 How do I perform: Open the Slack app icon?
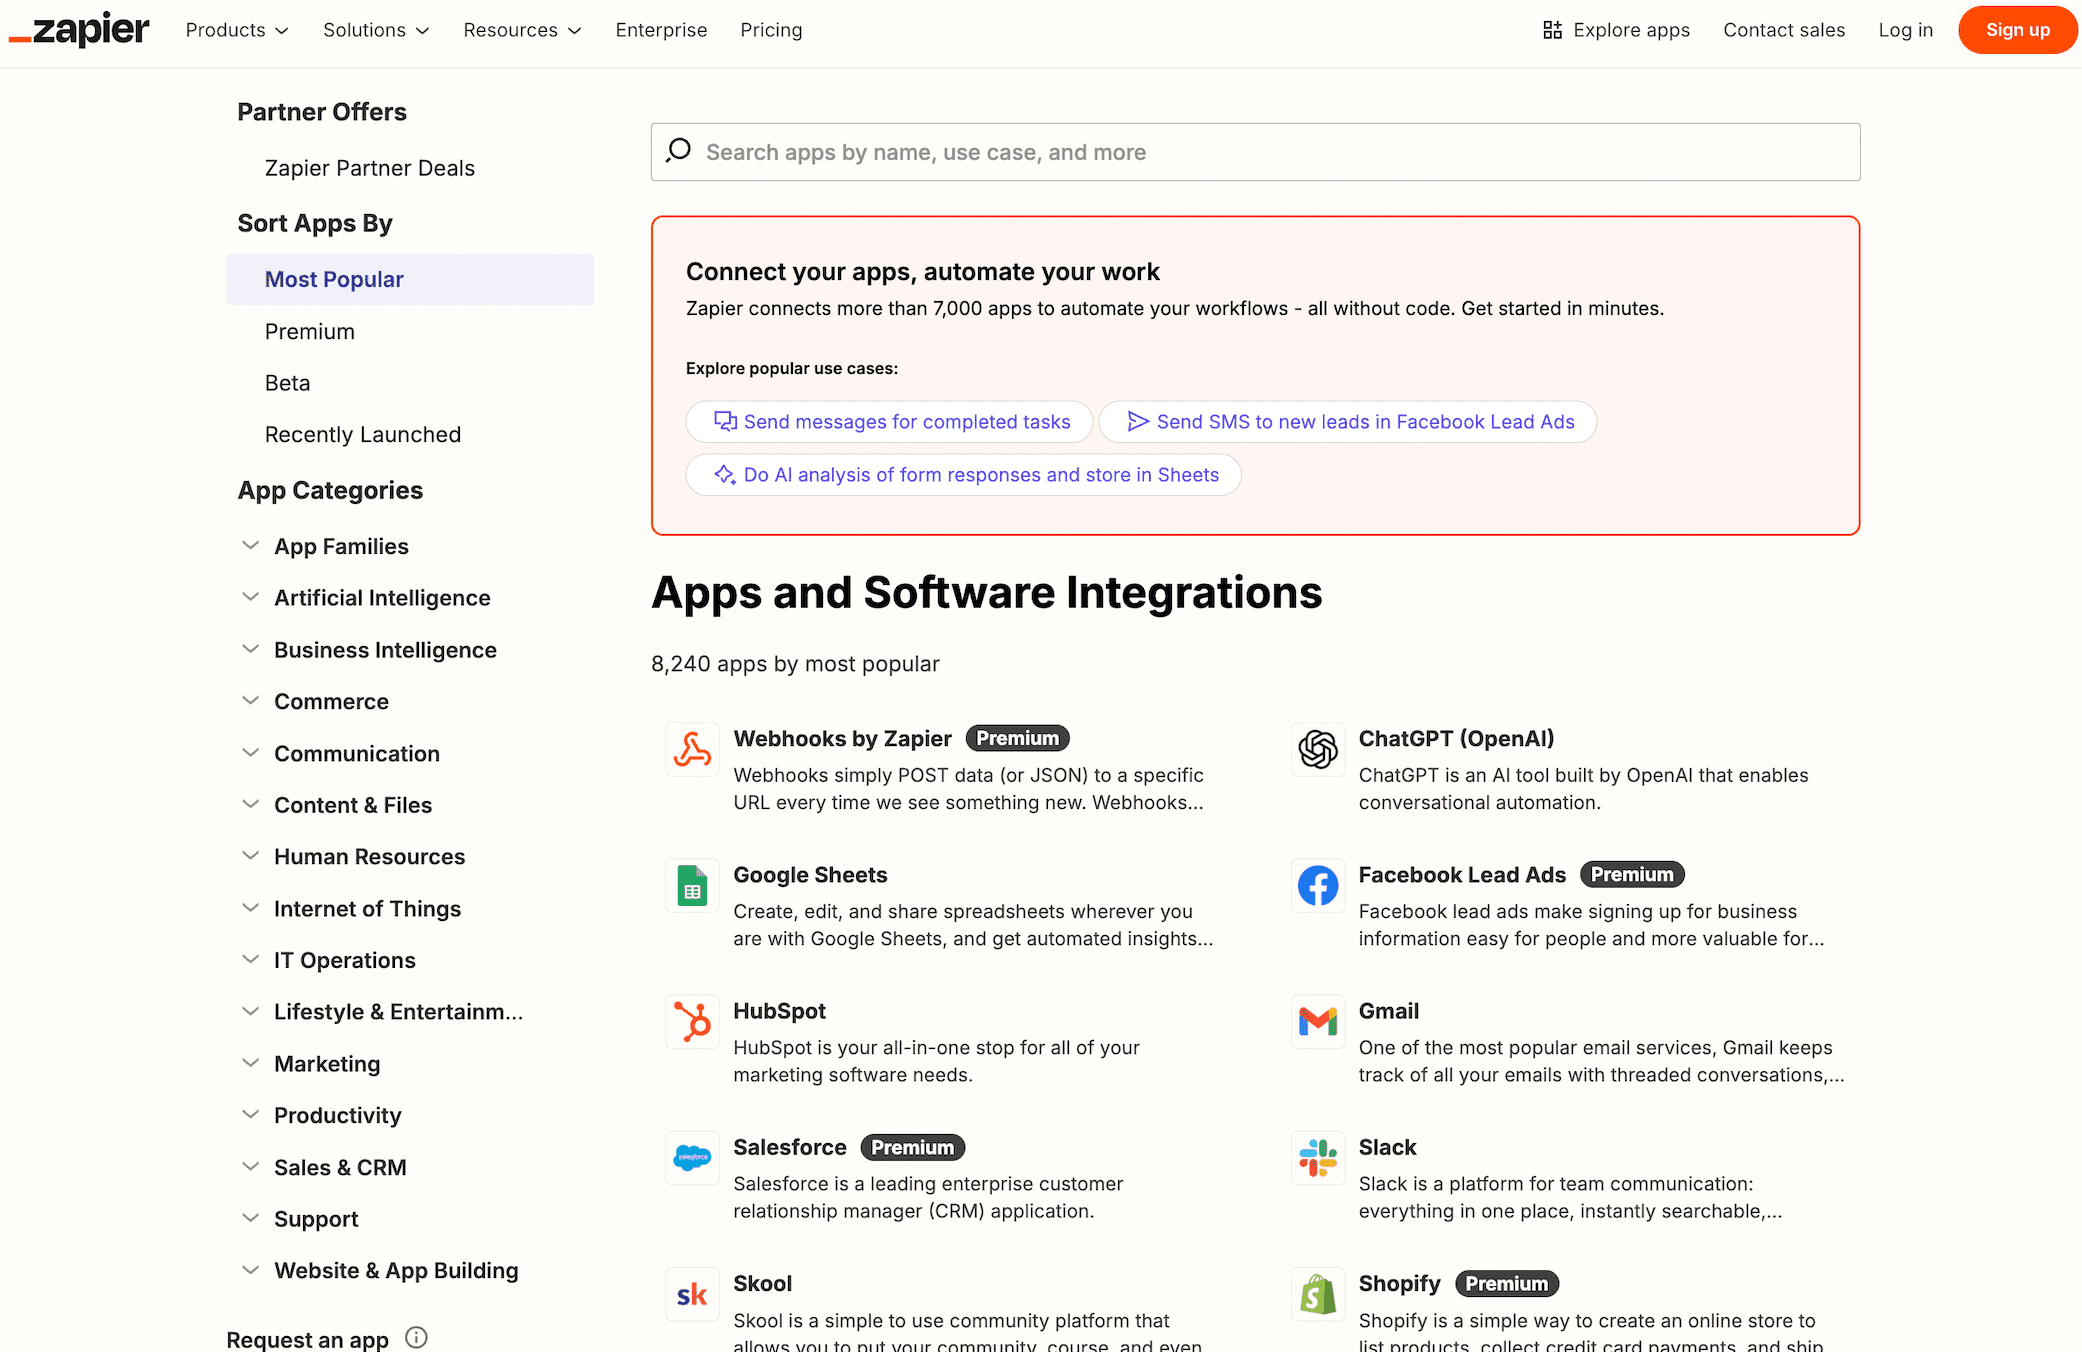tap(1317, 1158)
